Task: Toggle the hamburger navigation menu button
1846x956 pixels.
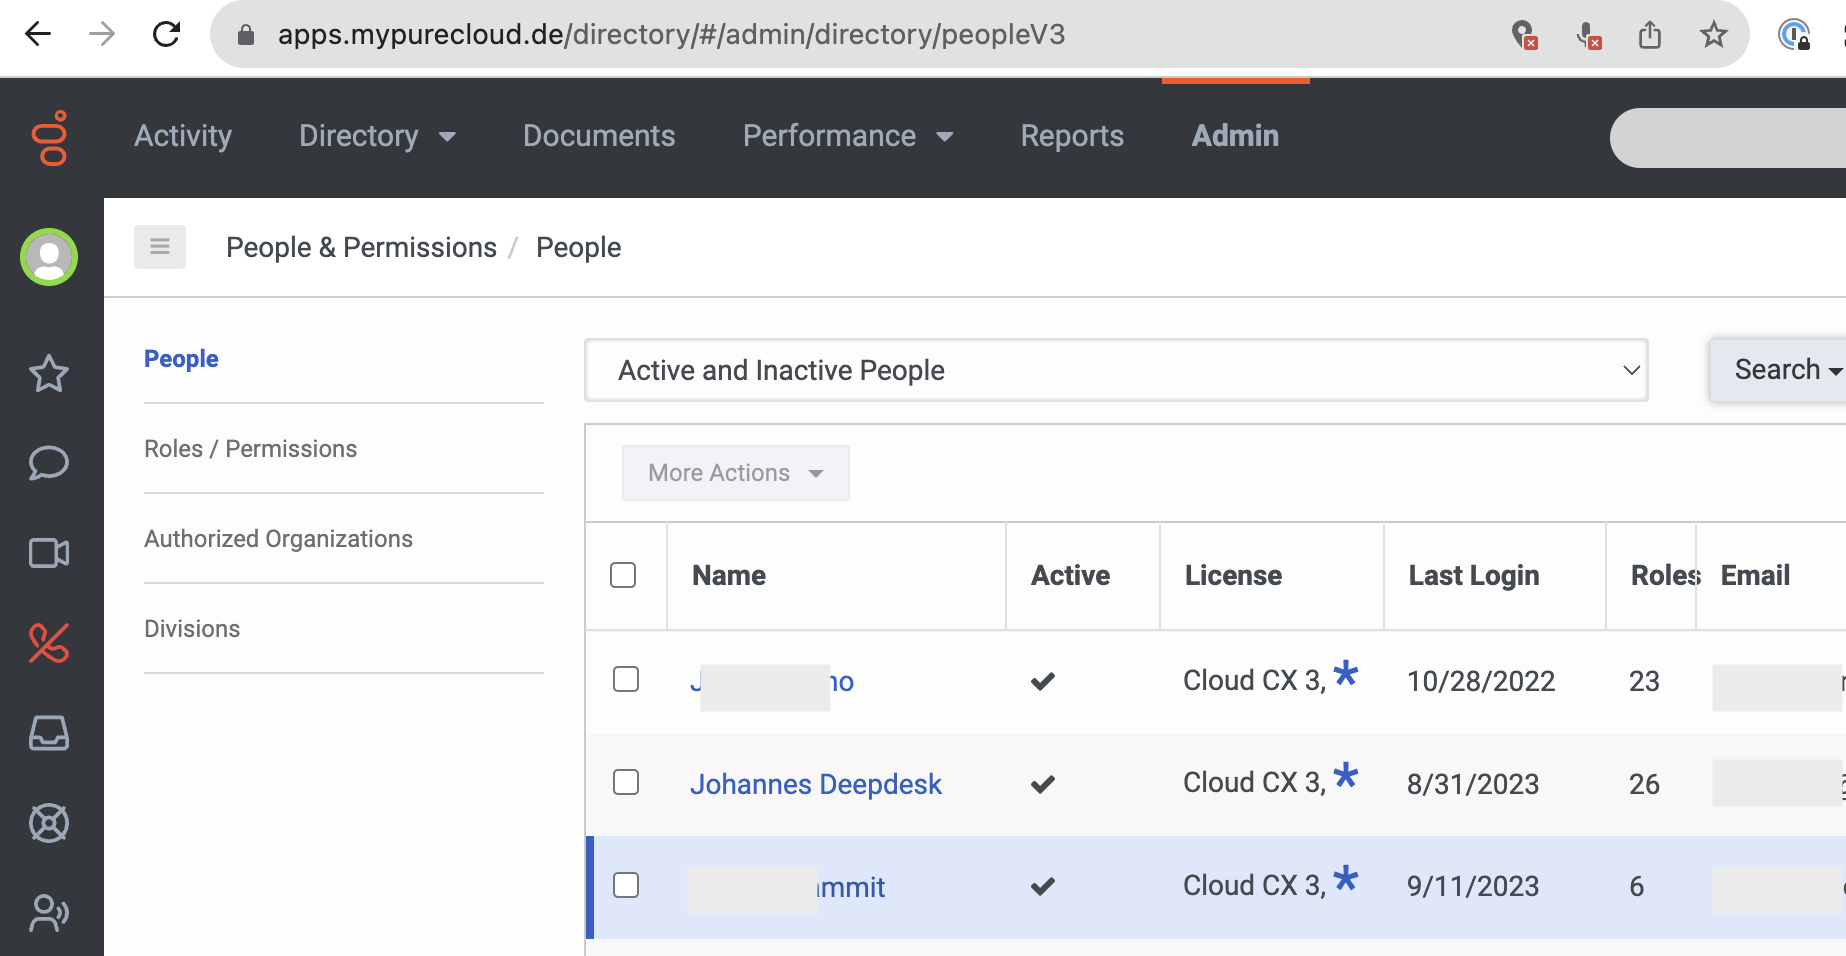Action: coord(160,246)
